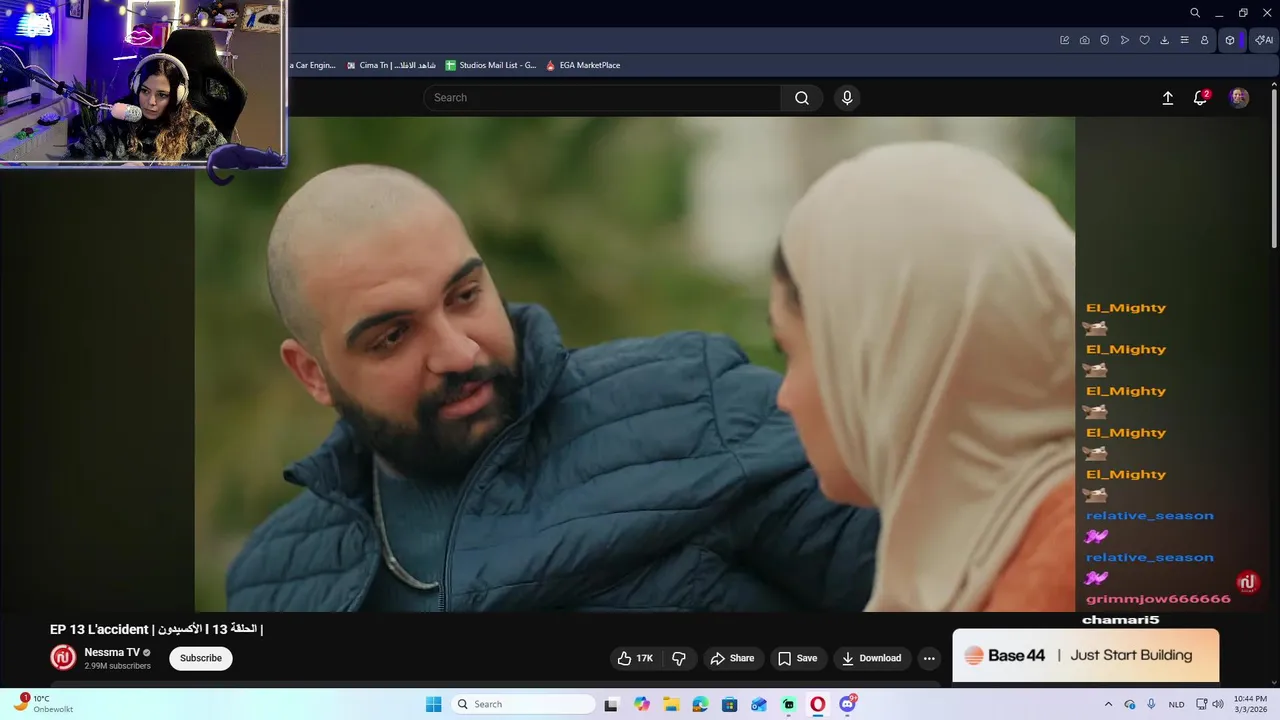Open Easy Setup sliders icon
The width and height of the screenshot is (1280, 720).
pyautogui.click(x=1185, y=40)
